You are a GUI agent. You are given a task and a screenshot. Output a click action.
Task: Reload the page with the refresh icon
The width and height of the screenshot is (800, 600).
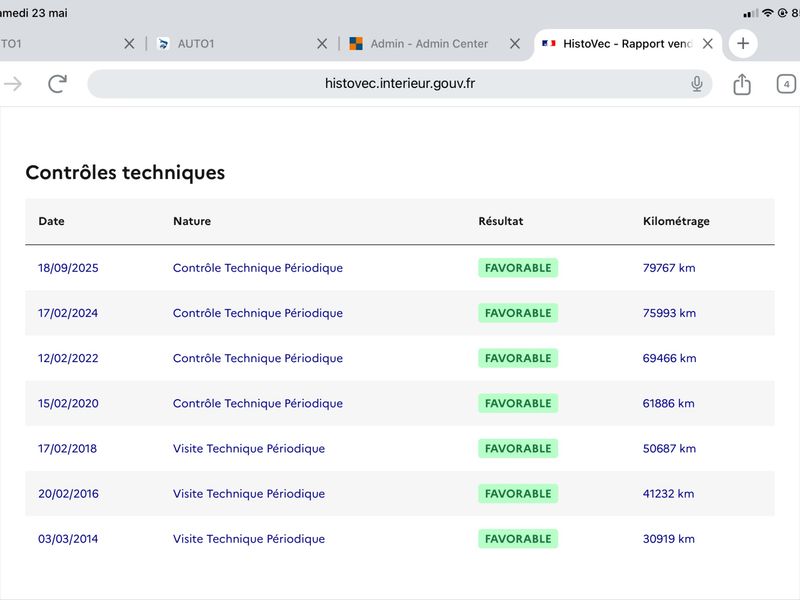(57, 84)
